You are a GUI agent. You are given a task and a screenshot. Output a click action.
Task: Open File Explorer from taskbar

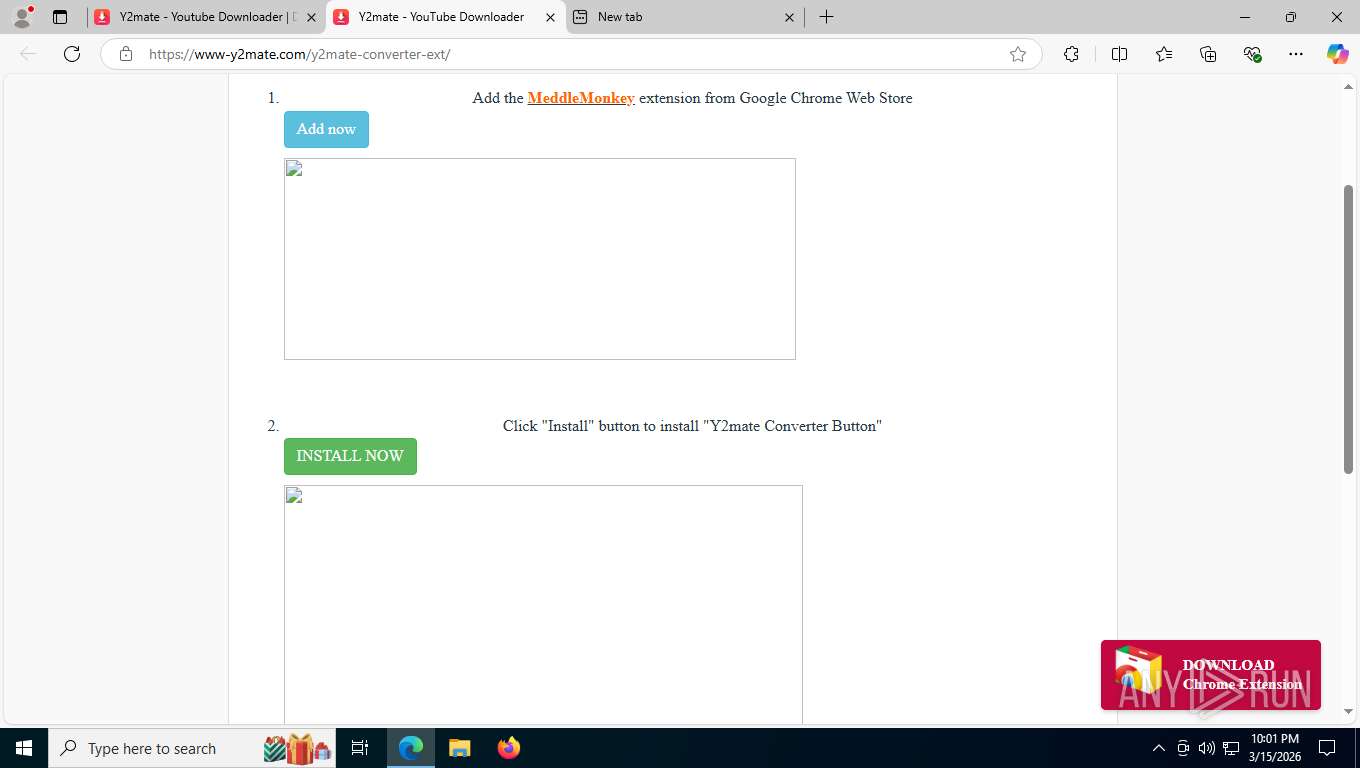click(x=459, y=748)
